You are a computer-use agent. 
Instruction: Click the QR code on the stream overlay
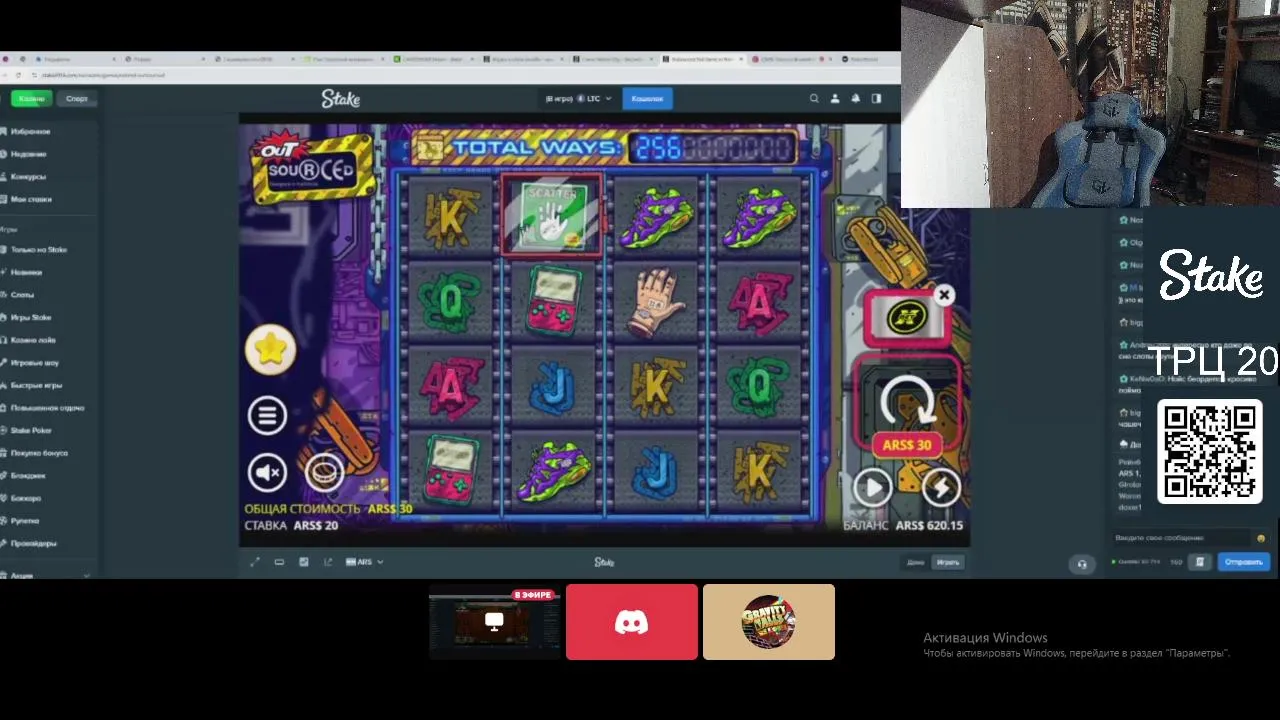(1210, 452)
